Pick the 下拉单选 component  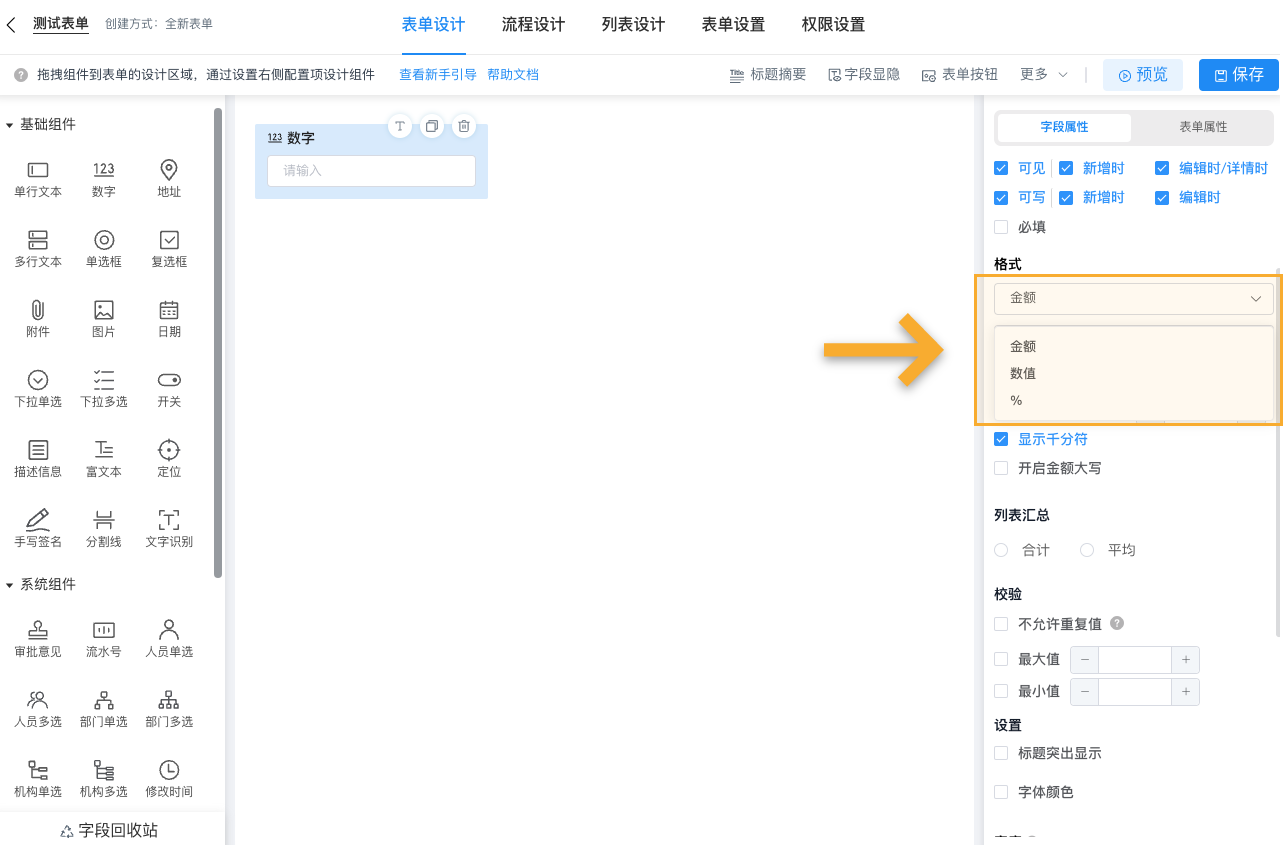click(x=37, y=388)
